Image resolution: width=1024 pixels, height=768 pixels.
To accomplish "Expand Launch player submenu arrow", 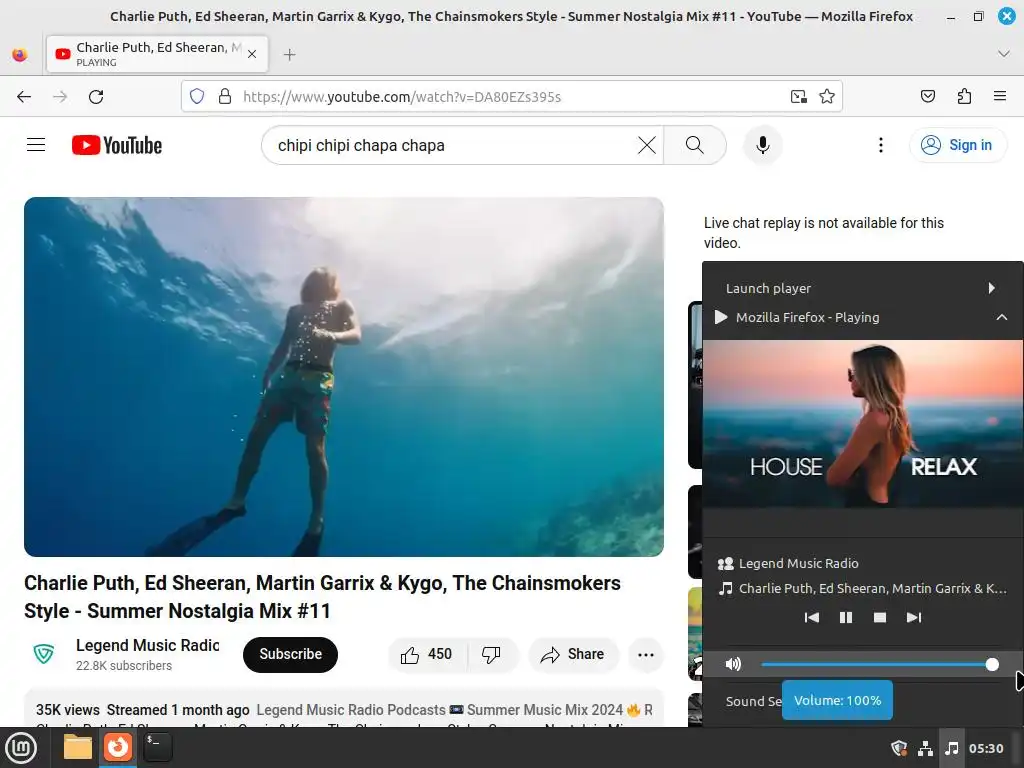I will 992,288.
